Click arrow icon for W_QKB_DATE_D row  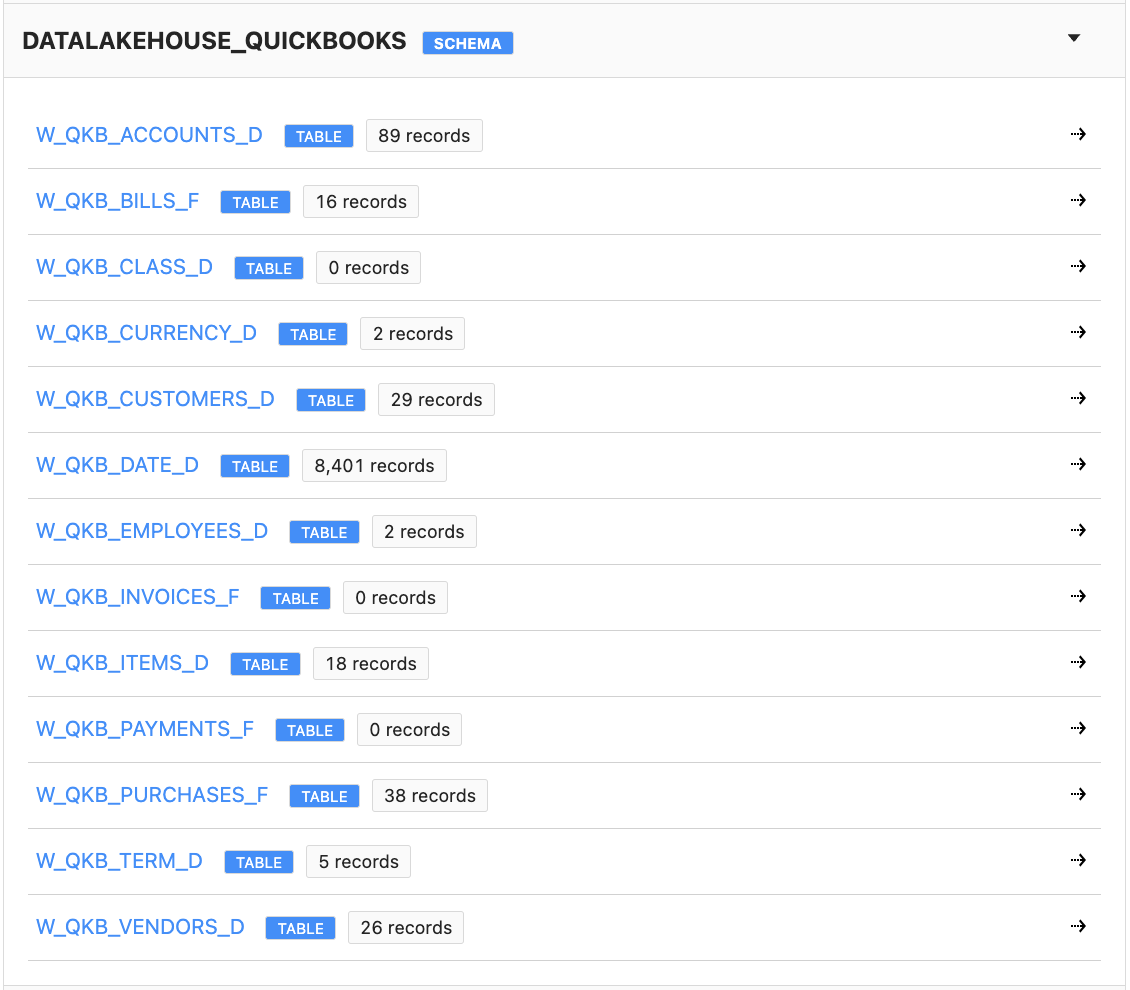[1077, 465]
